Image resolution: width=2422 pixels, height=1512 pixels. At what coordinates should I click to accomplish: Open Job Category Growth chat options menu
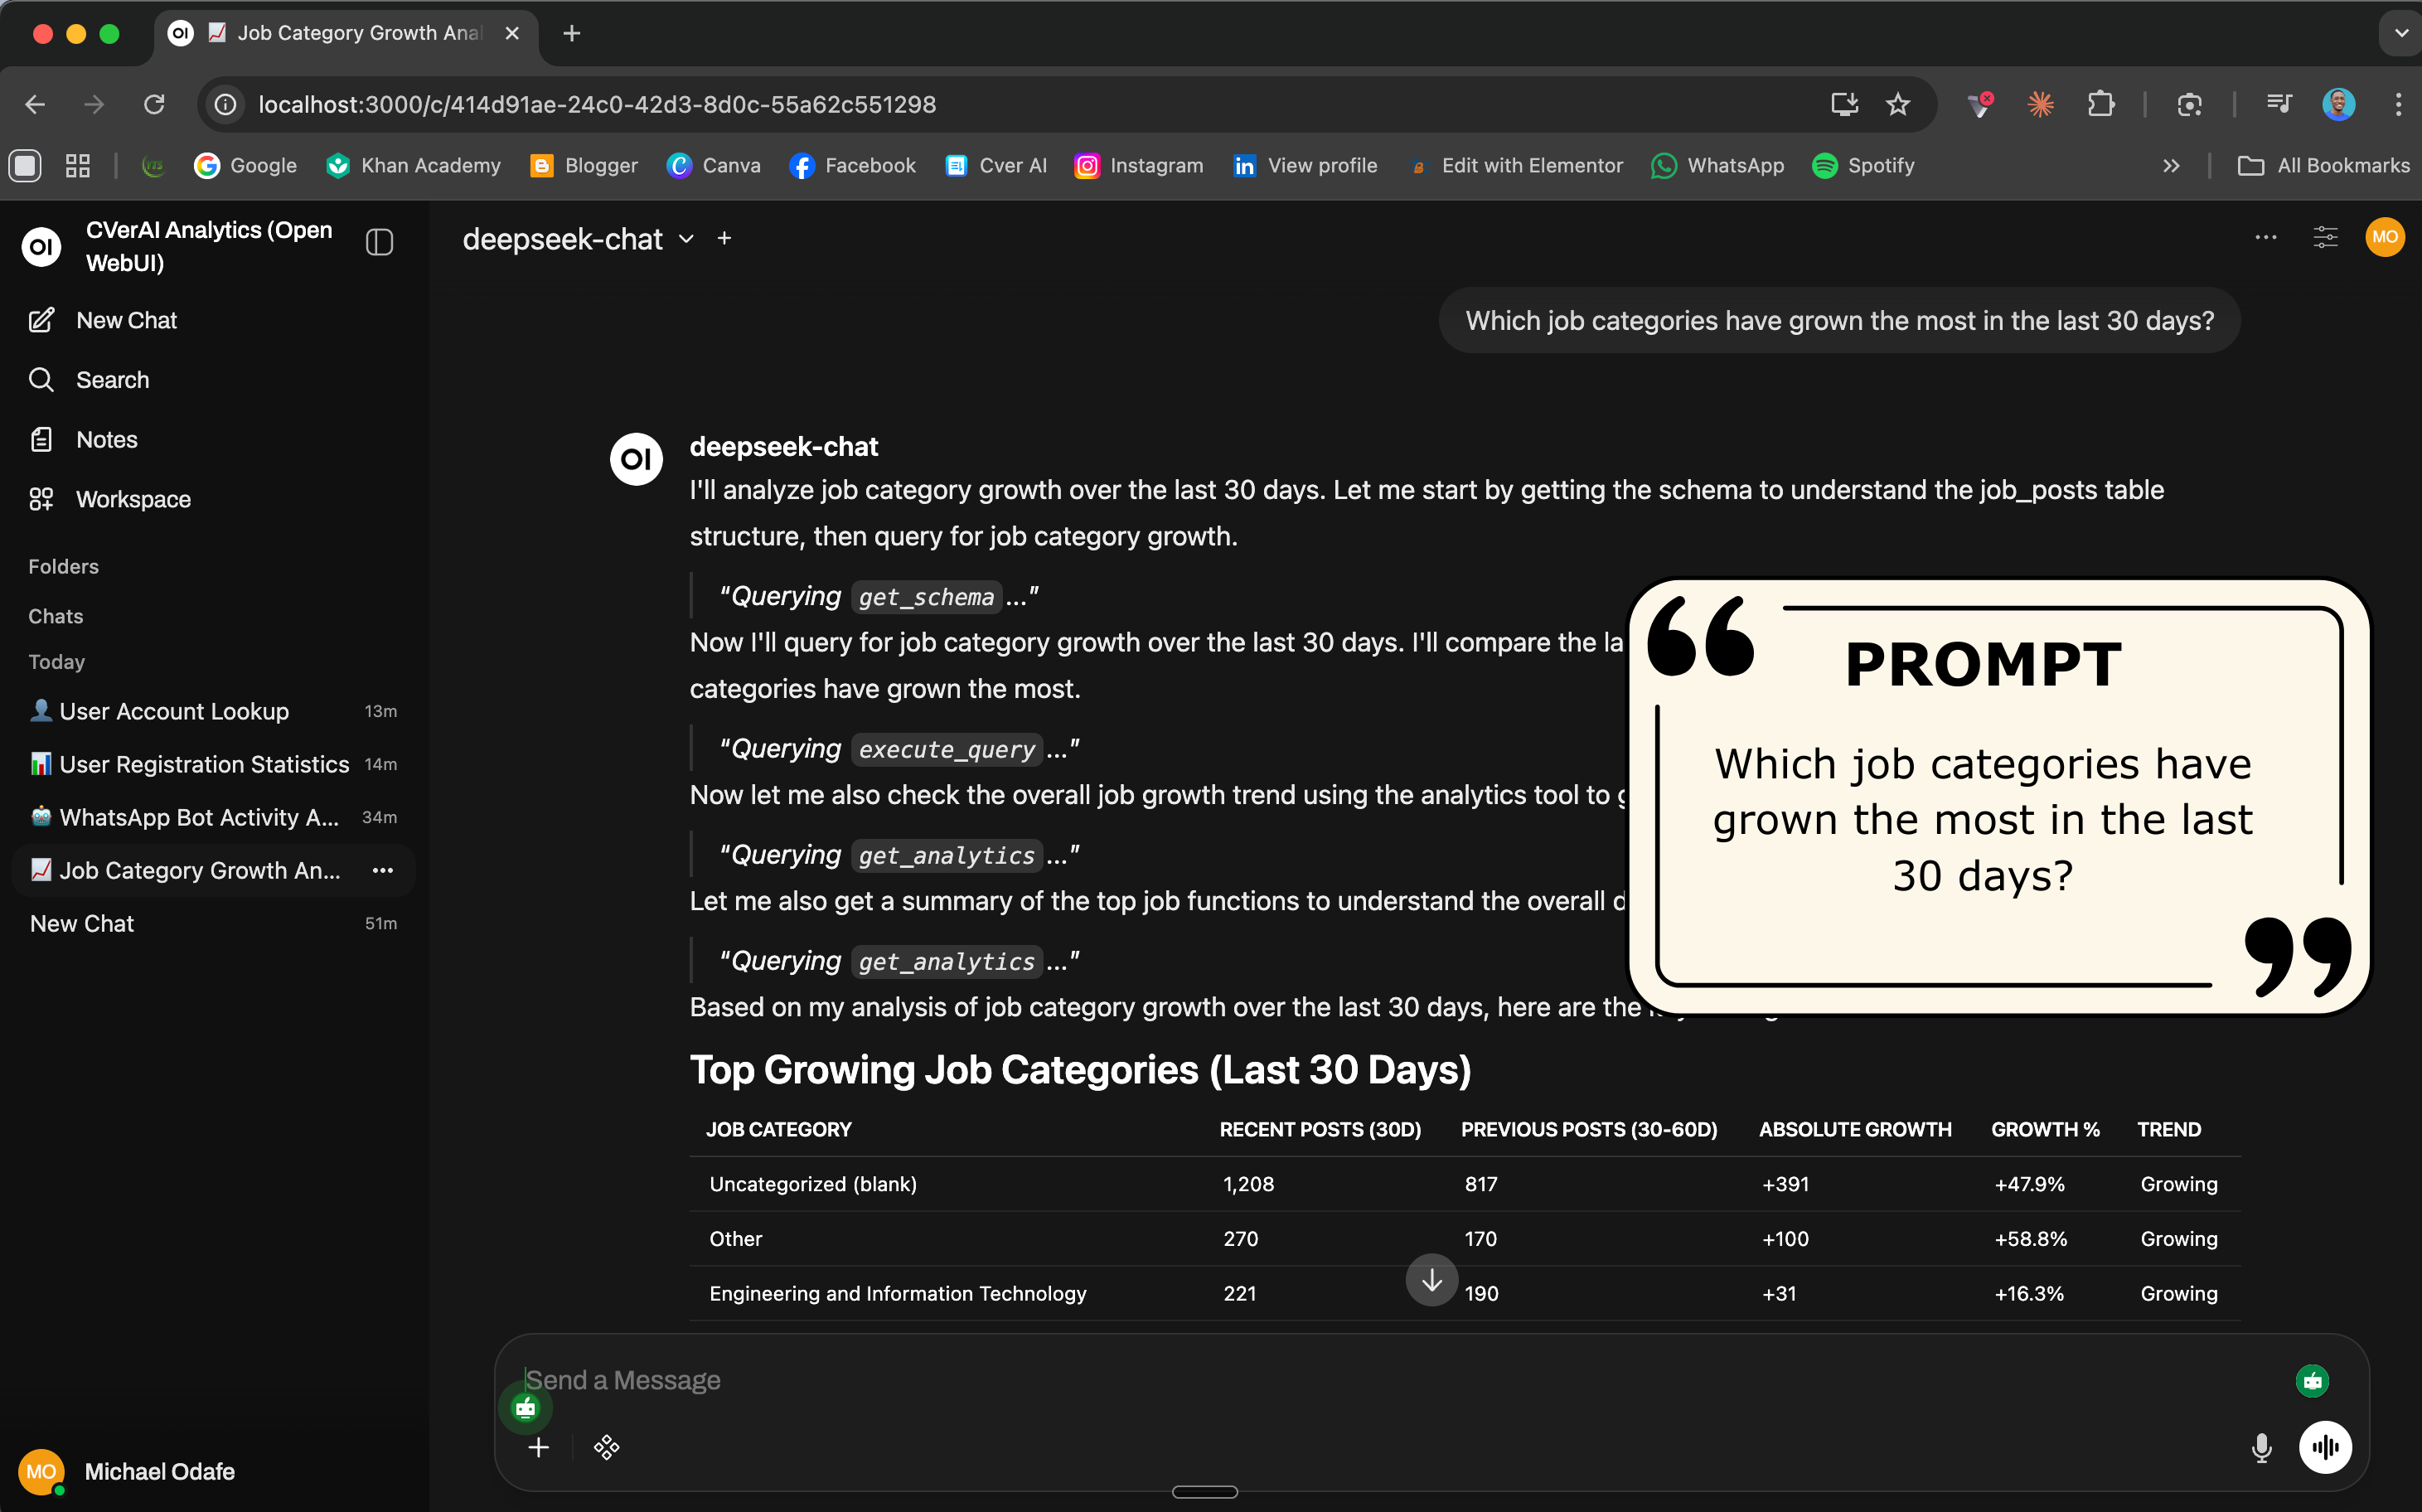(x=382, y=870)
